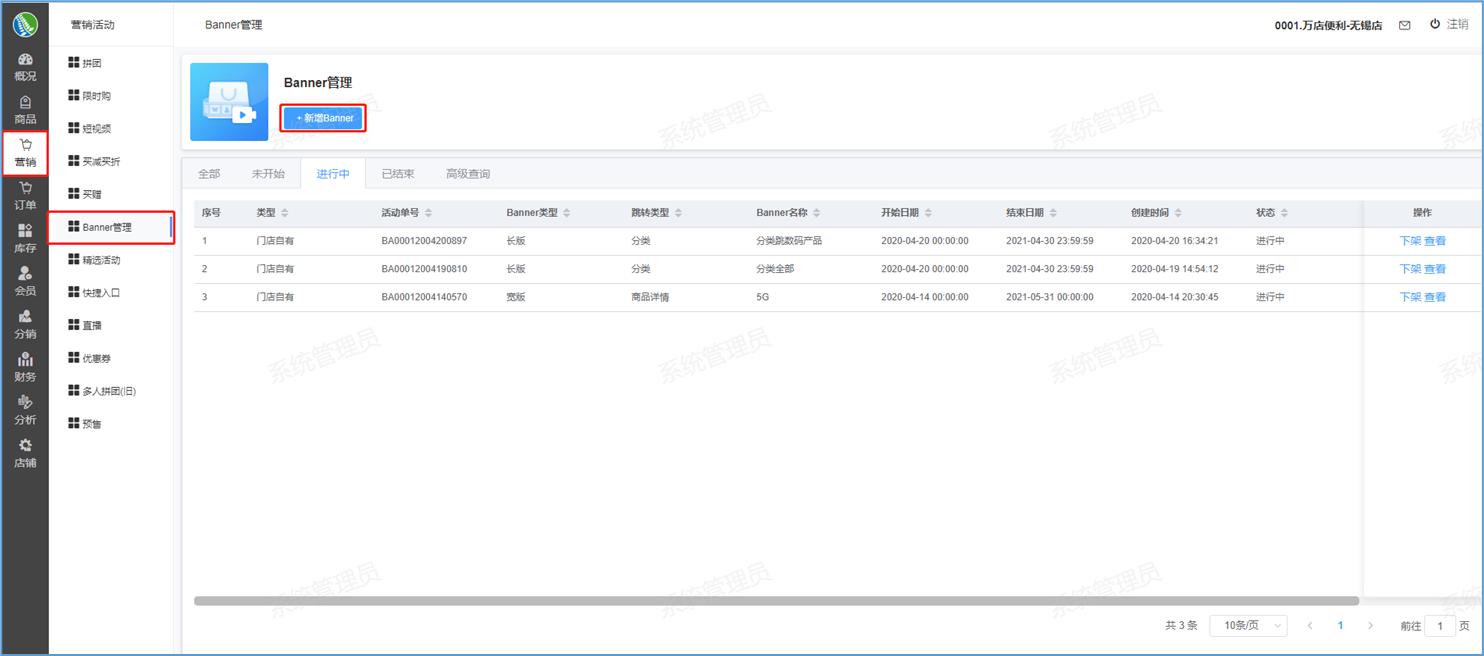This screenshot has width=1484, height=656.
Task: Click the +新增Banner button
Action: click(324, 118)
